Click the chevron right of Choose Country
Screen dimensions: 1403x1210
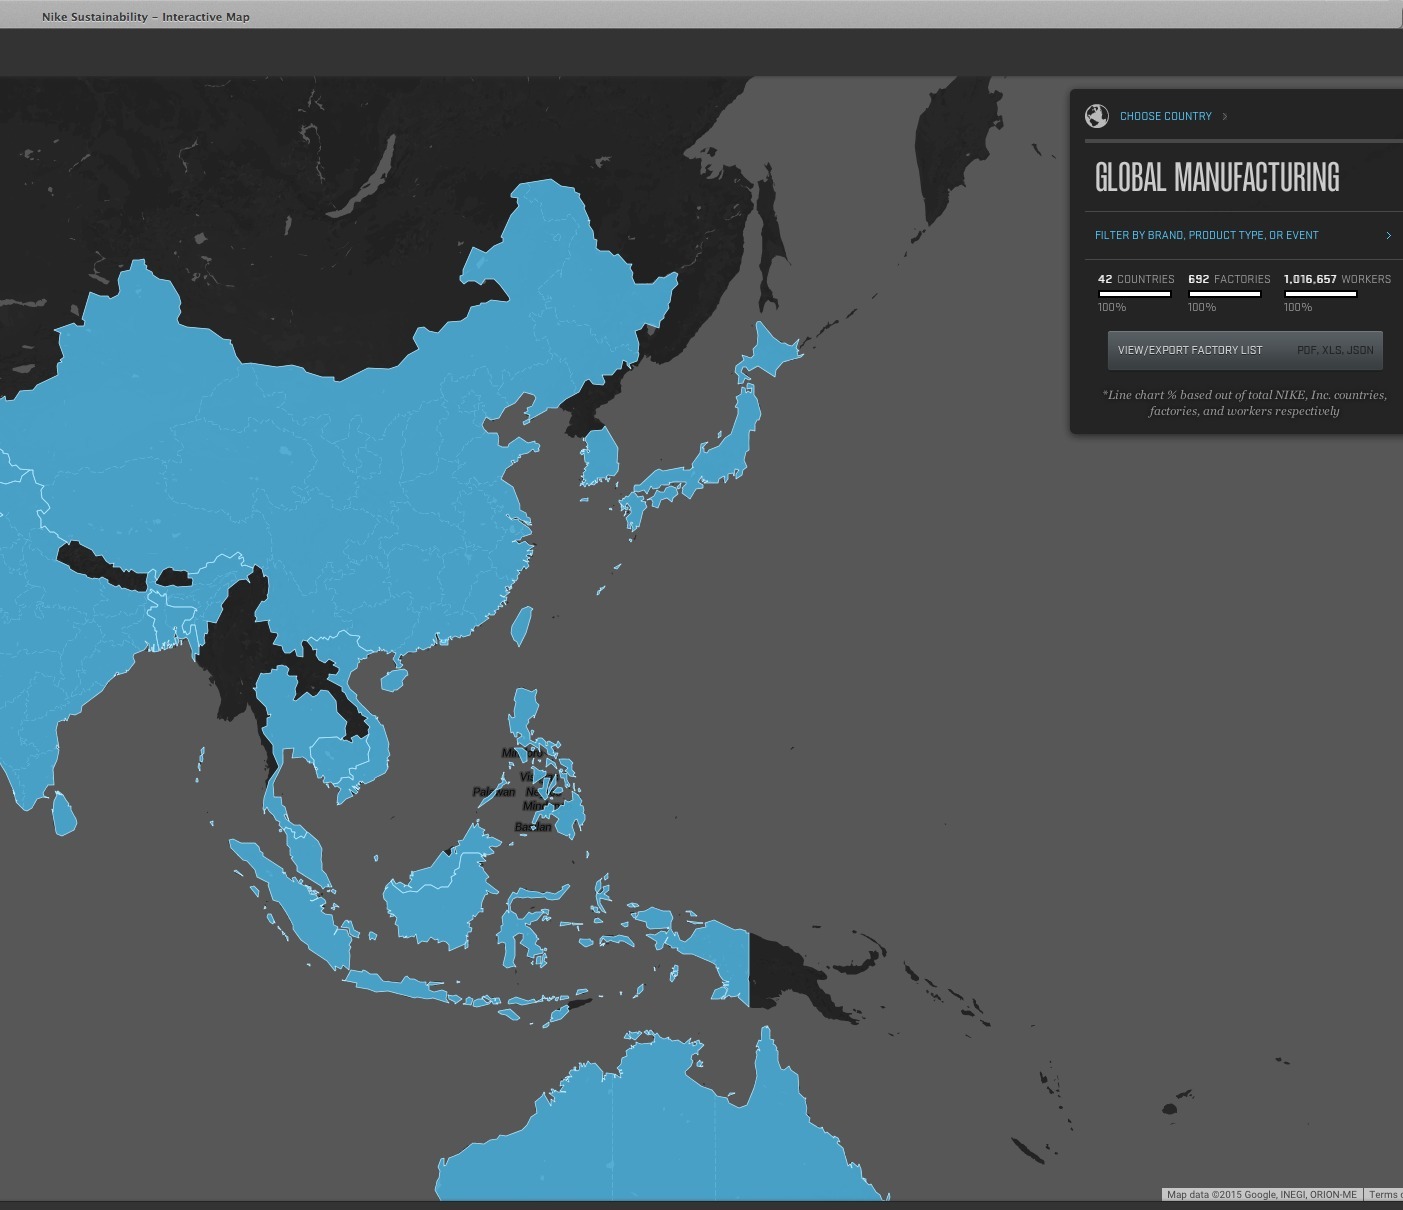[x=1225, y=116]
